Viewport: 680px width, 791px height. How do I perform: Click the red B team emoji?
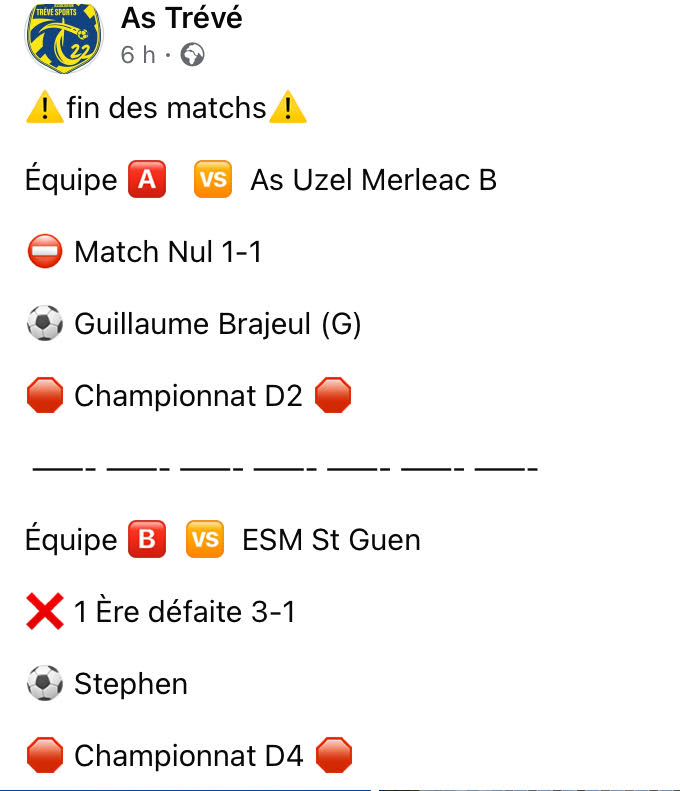tap(147, 540)
